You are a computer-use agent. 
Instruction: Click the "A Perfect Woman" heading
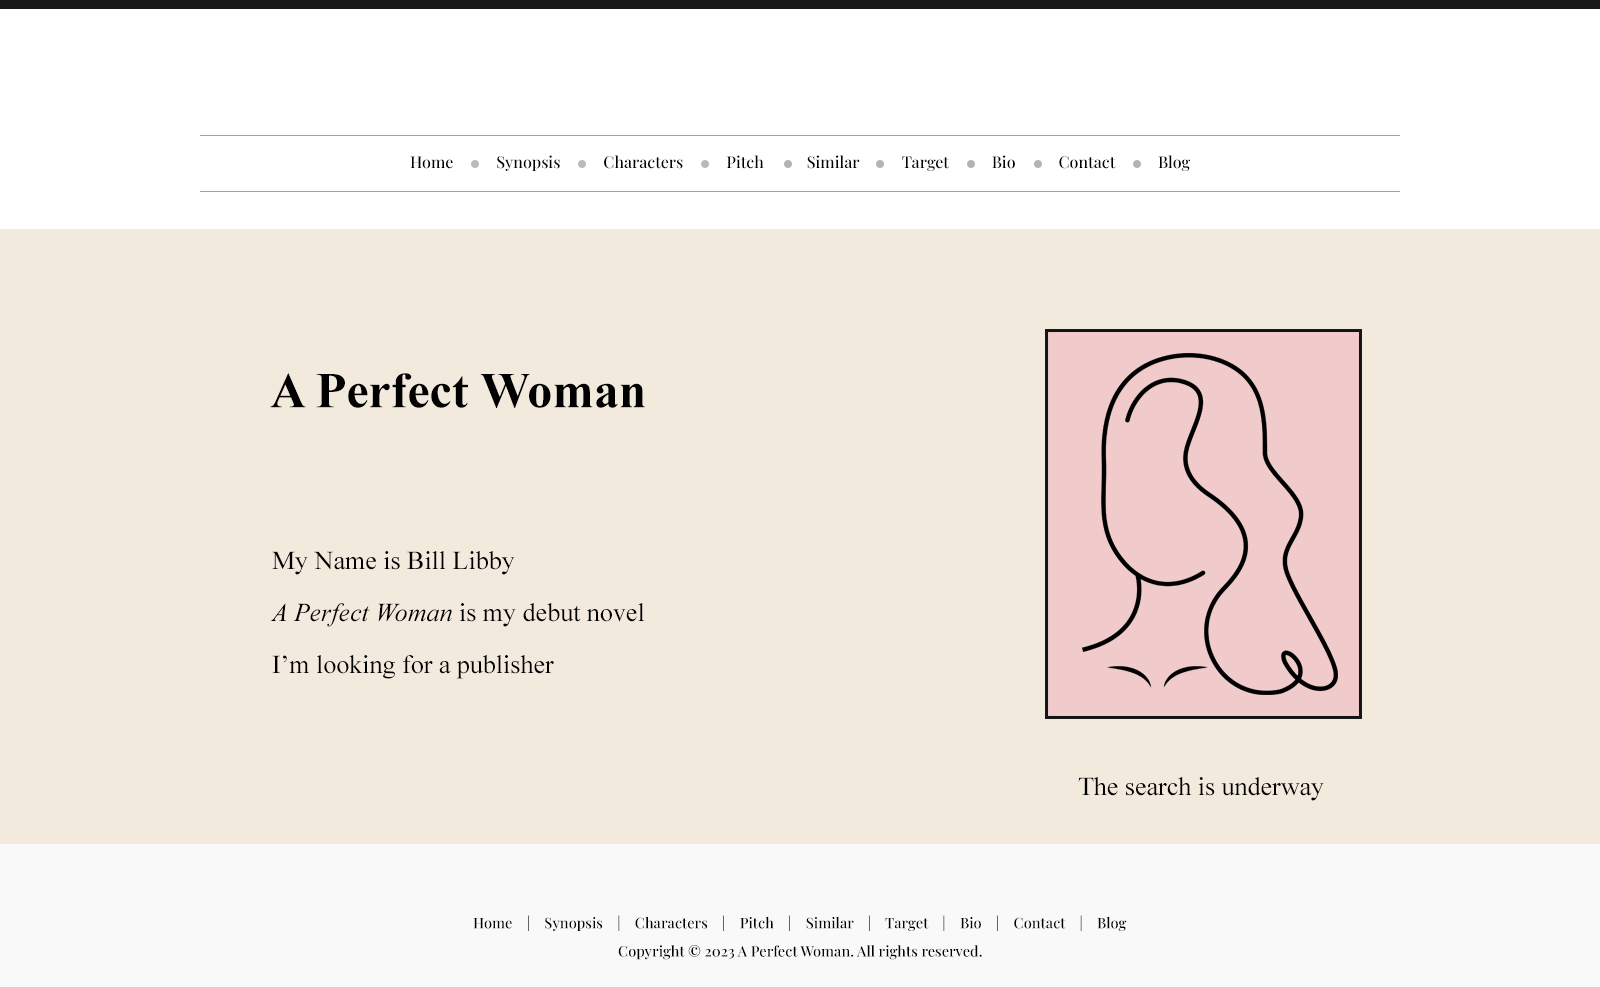458,391
